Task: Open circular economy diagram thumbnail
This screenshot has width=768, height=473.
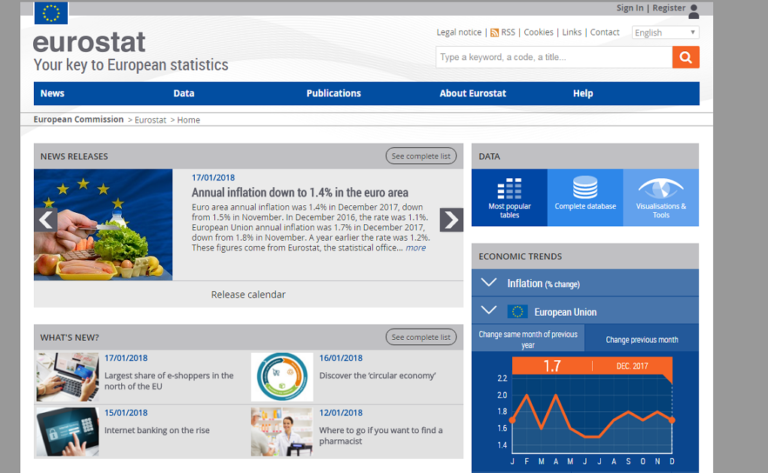Action: [x=282, y=377]
